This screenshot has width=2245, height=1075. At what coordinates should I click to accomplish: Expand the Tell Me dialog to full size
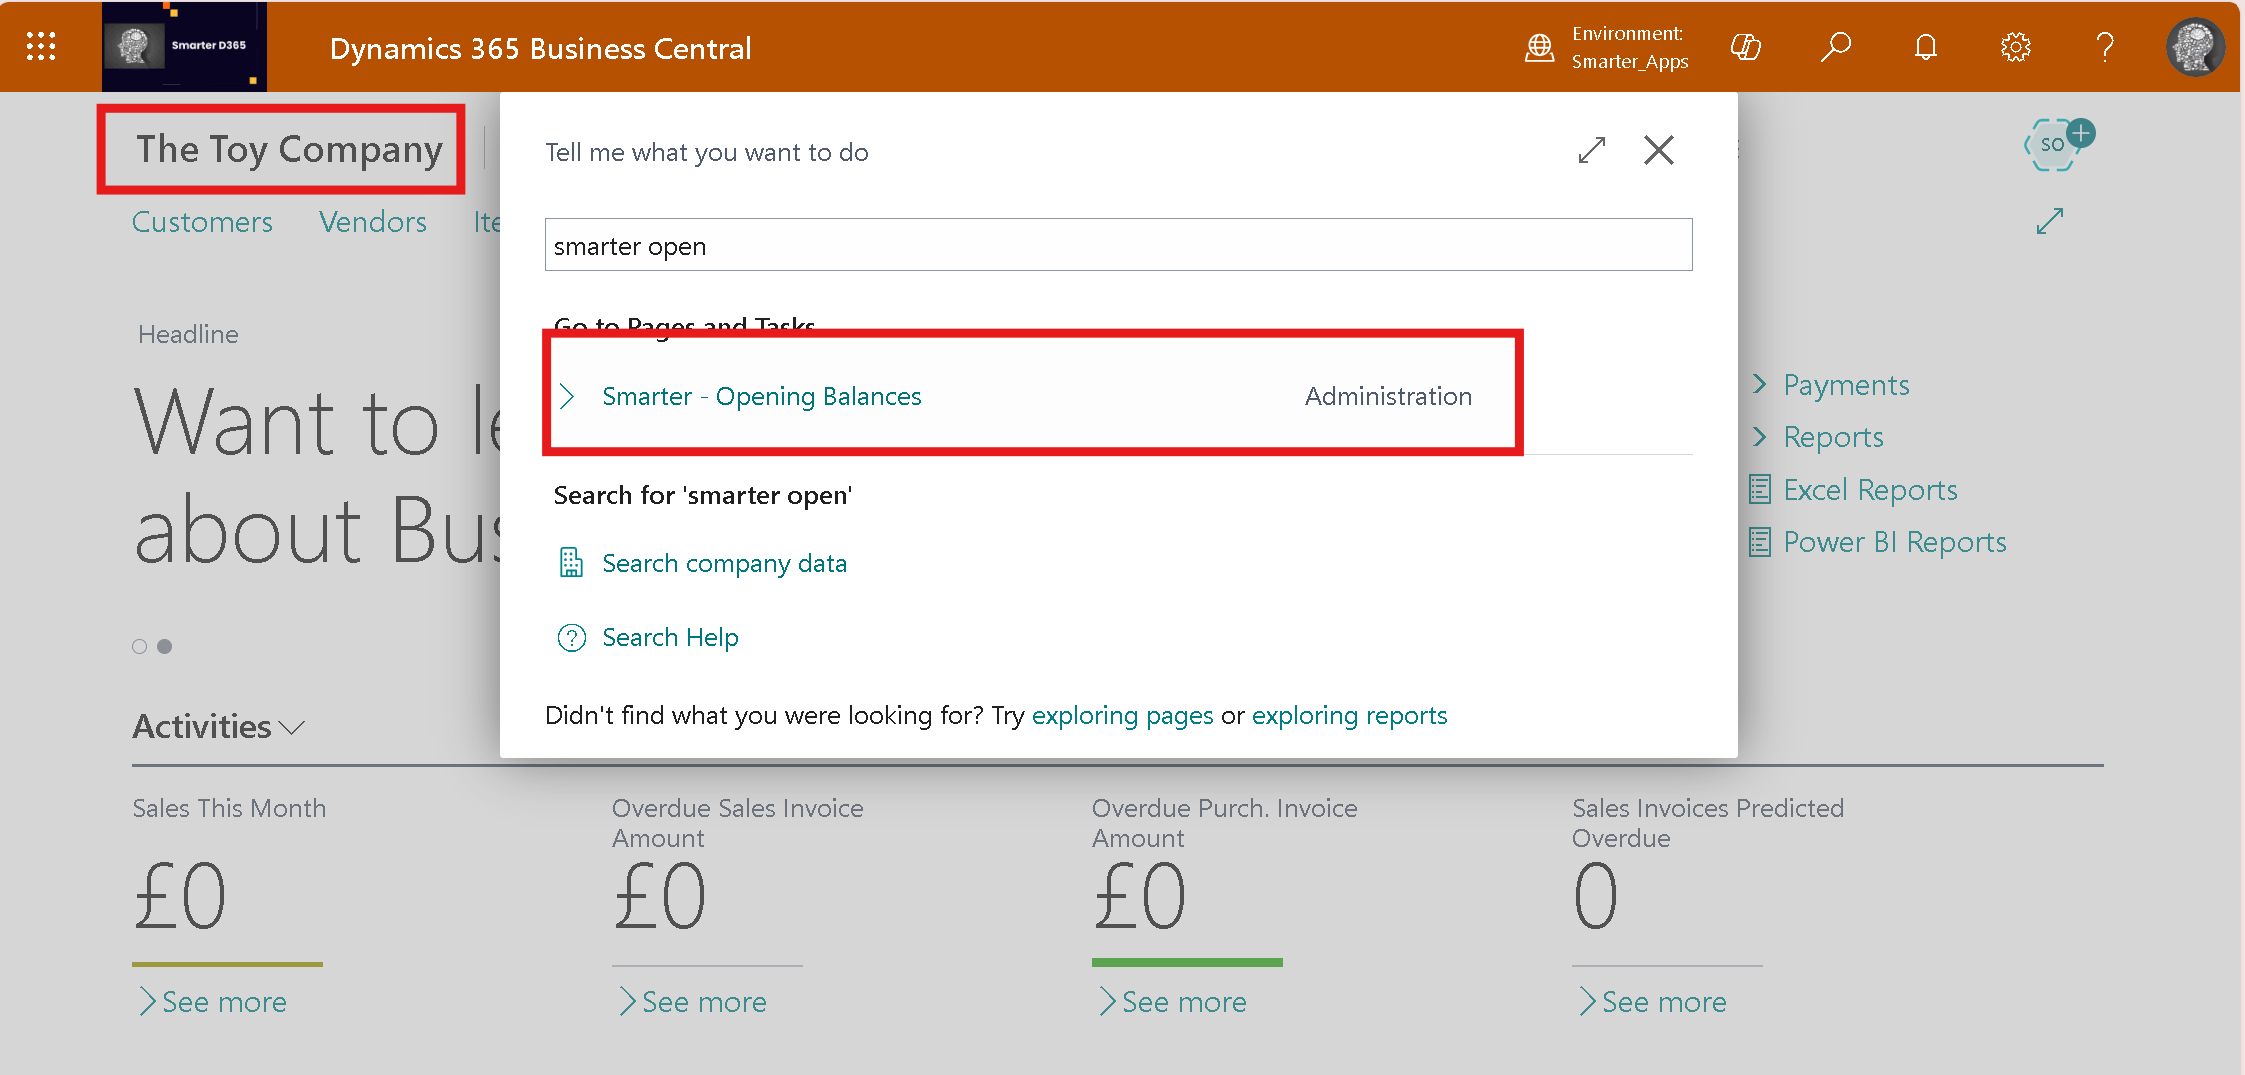[1592, 151]
